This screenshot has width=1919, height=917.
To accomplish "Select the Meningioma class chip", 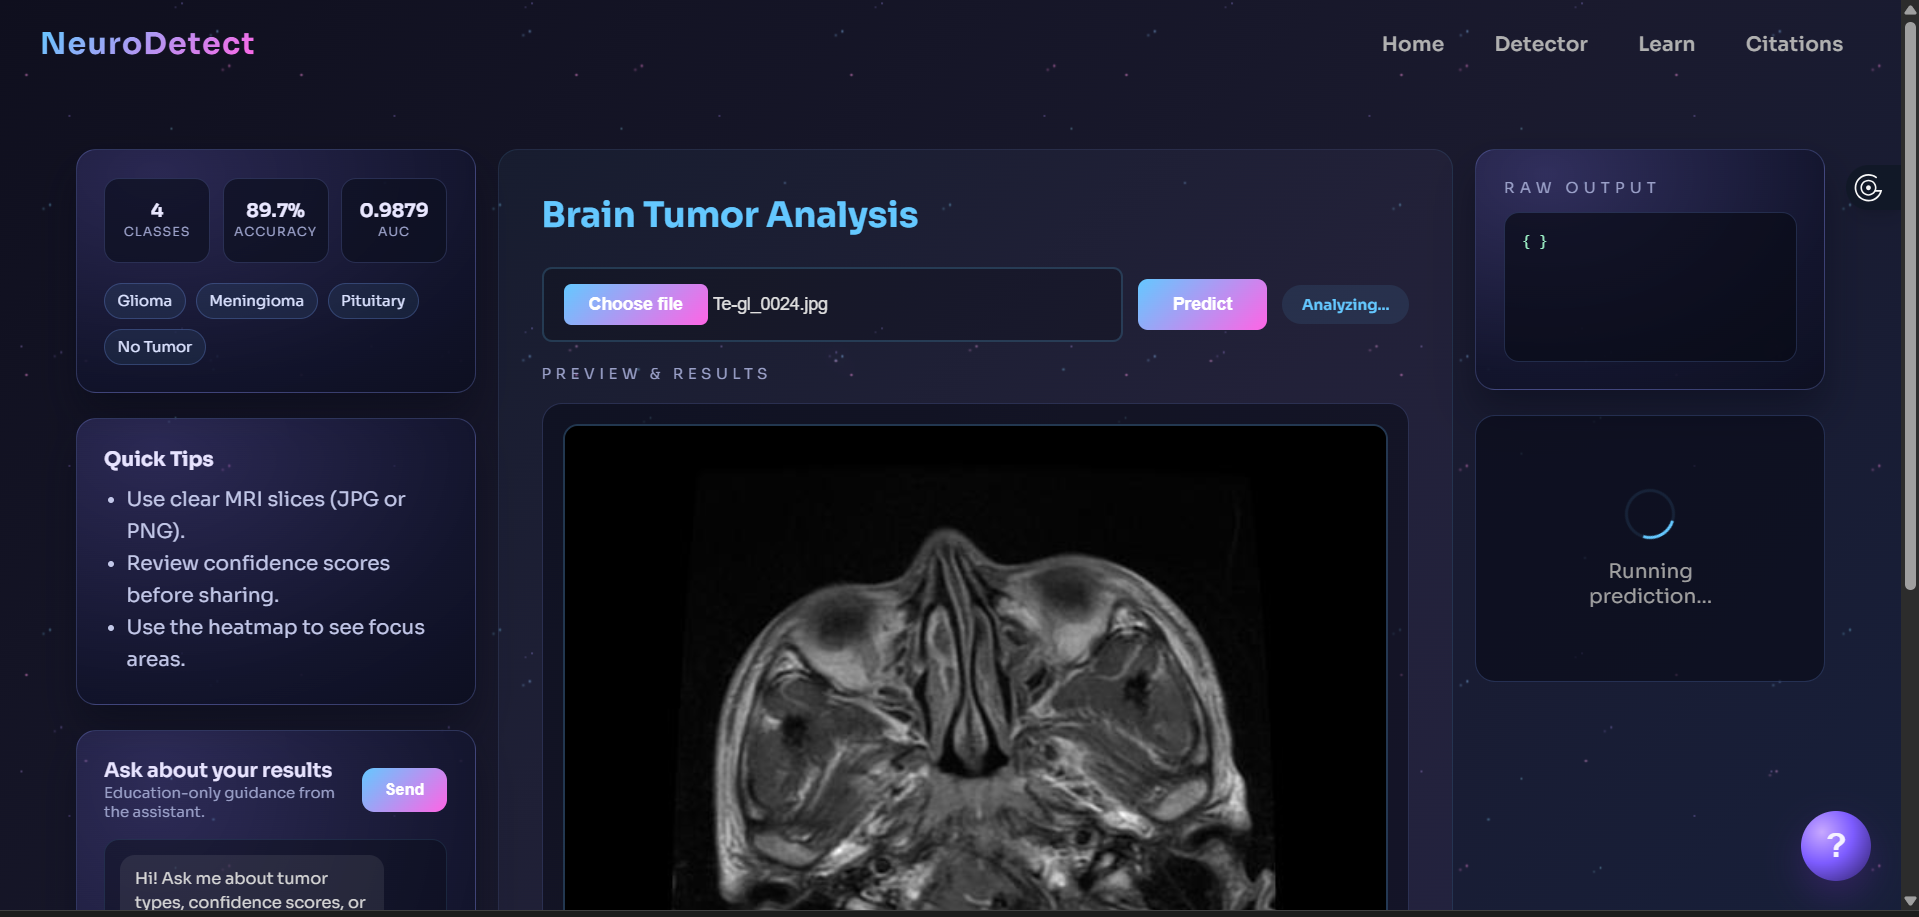I will 257,301.
